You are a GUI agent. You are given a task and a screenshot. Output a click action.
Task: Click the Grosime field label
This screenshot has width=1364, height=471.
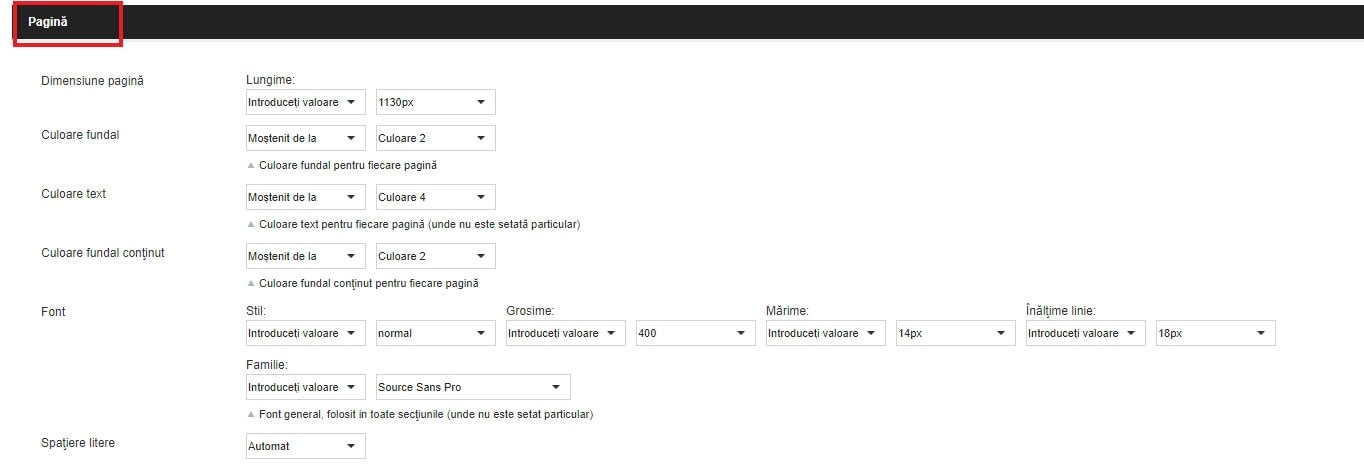point(530,311)
